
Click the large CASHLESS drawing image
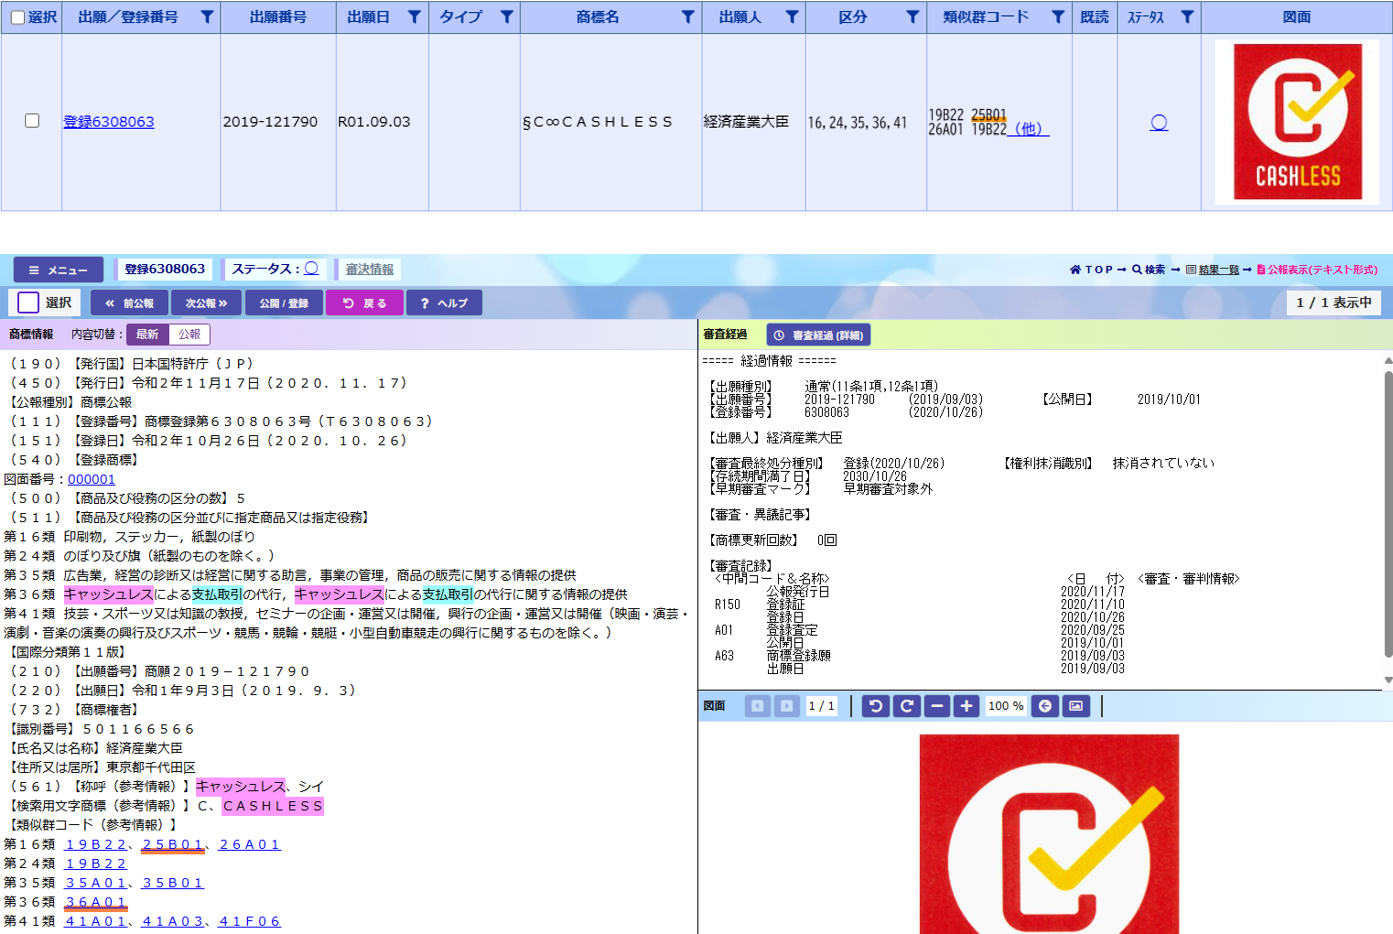click(x=1049, y=834)
